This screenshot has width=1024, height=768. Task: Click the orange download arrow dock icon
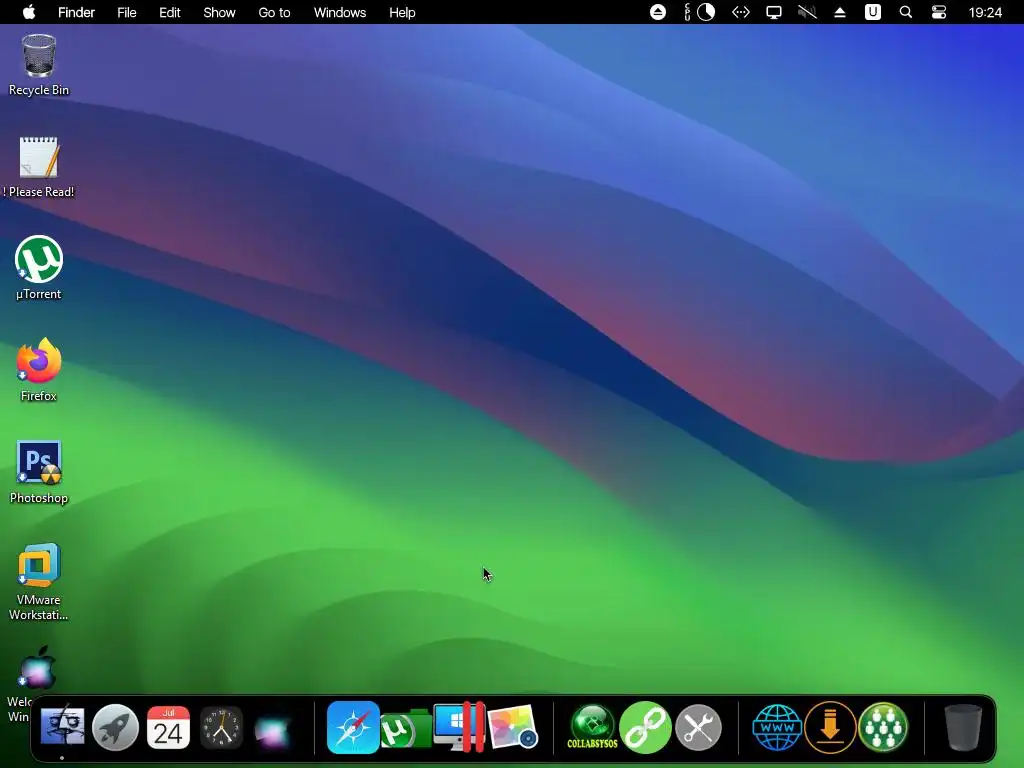[830, 727]
